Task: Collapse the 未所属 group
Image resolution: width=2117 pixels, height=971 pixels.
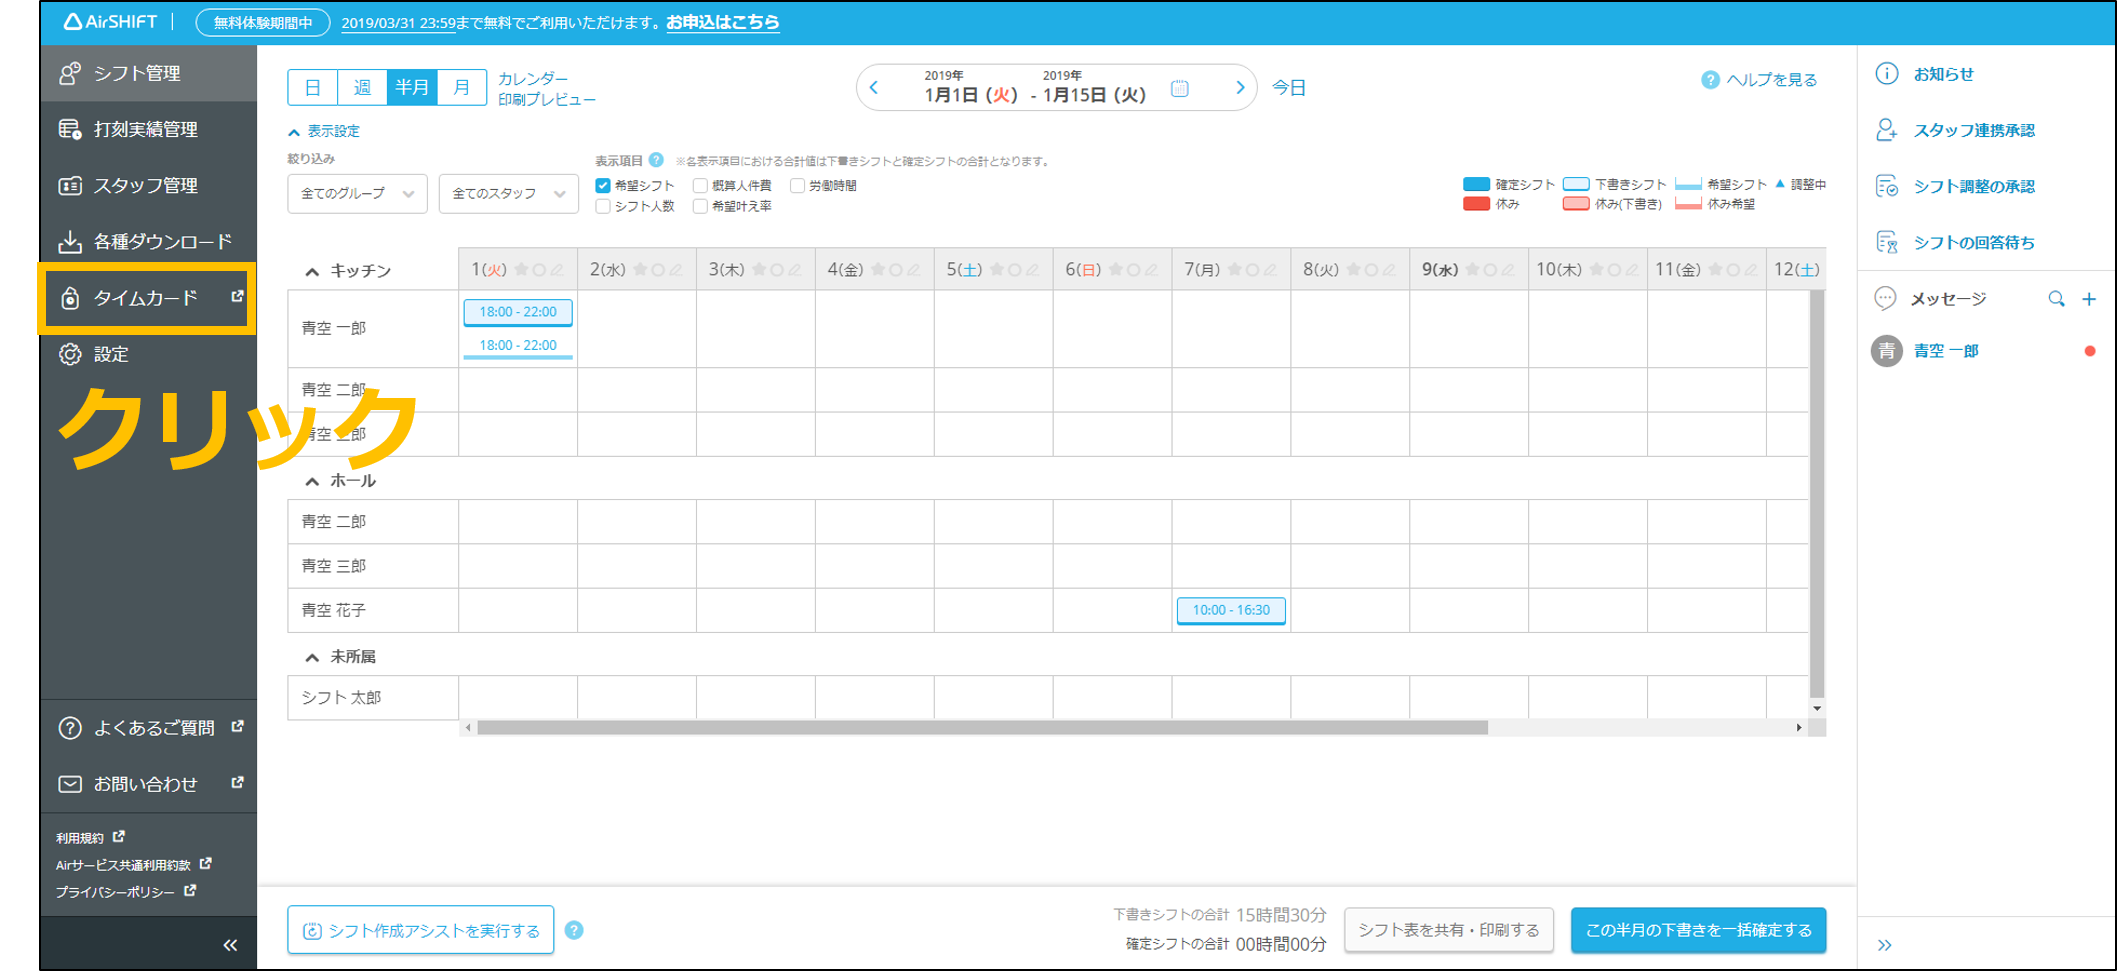Action: [312, 657]
